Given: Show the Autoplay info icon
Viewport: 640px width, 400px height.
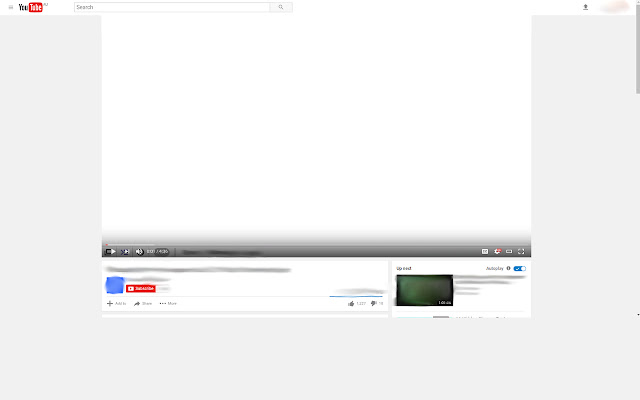Looking at the screenshot, I should tap(509, 268).
